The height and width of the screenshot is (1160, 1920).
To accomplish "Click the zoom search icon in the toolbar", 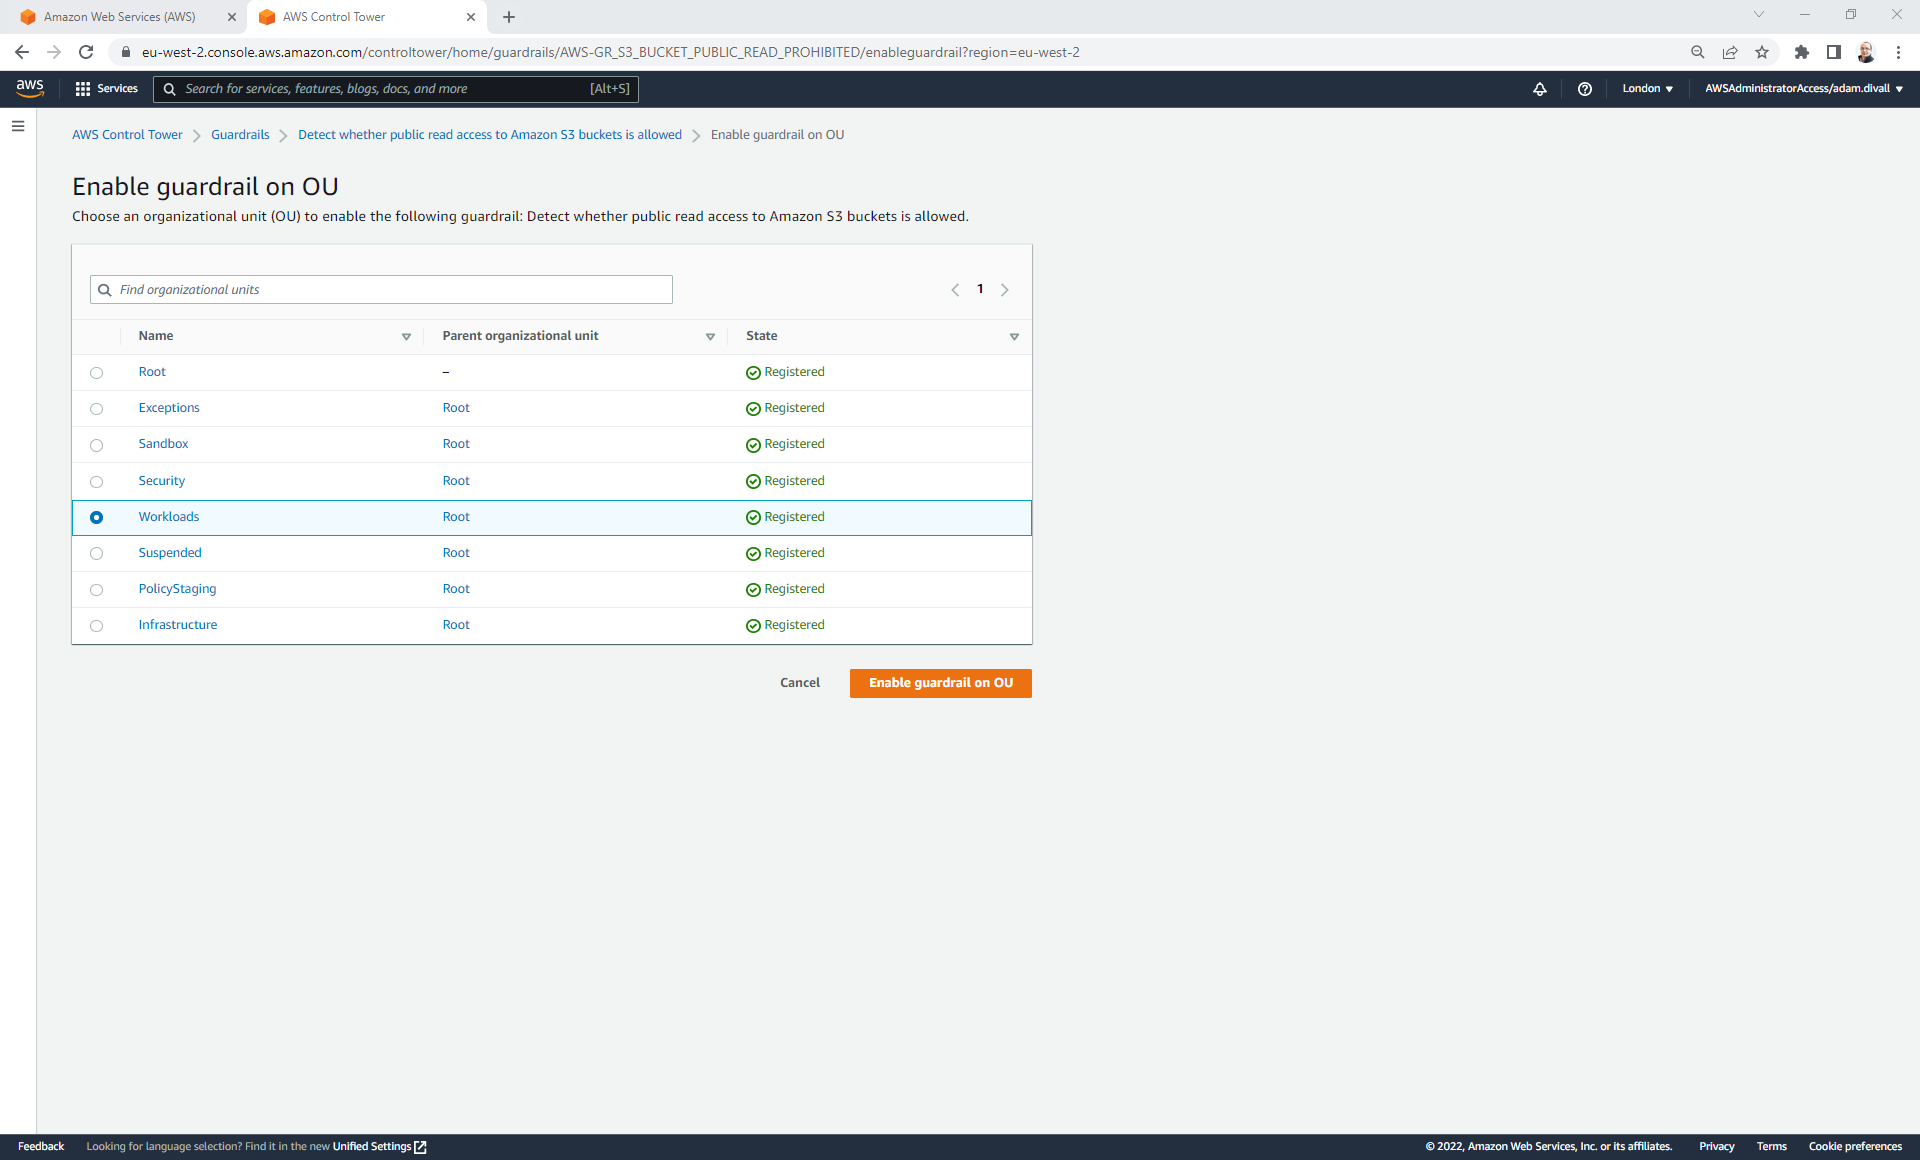I will point(1697,52).
